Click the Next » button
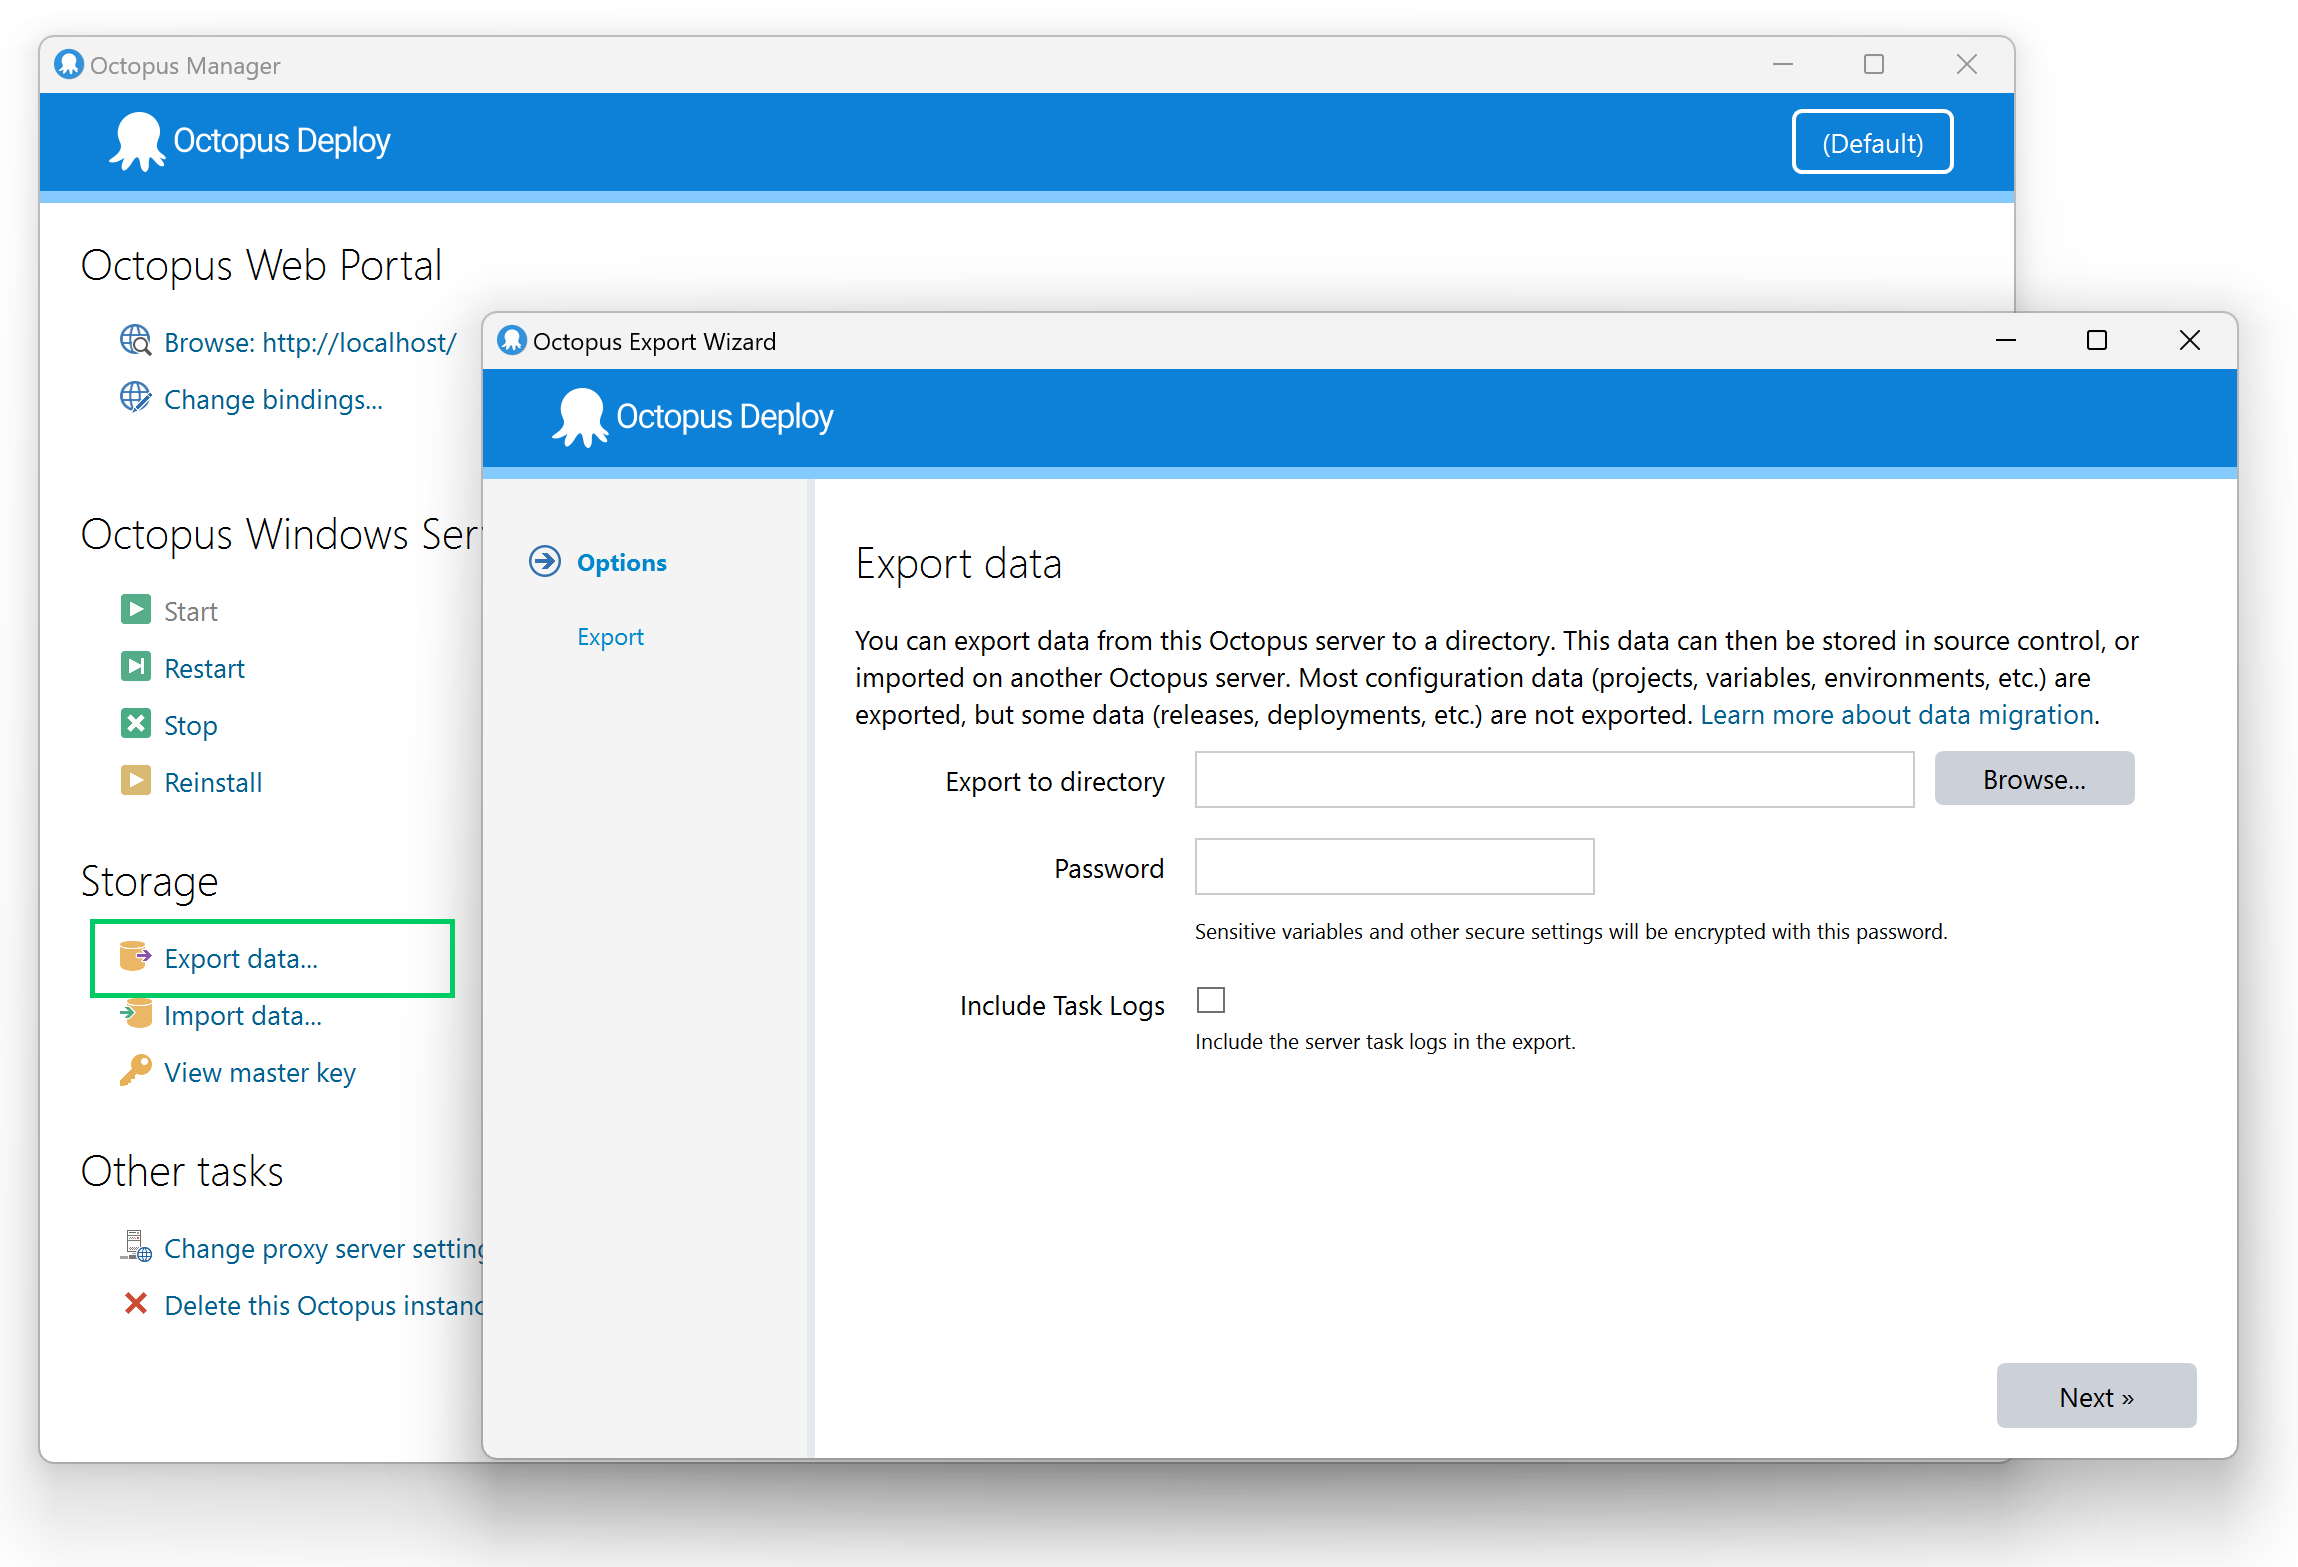The image size is (2298, 1567). click(x=2096, y=1395)
